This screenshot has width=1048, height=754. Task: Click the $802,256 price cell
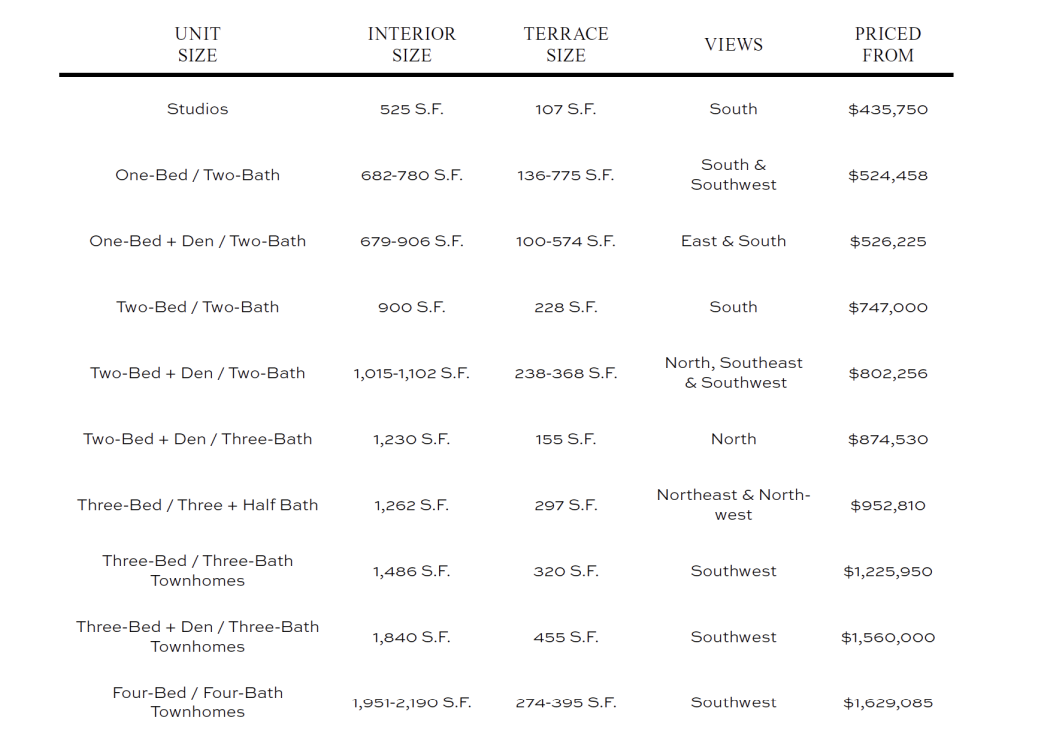887,373
